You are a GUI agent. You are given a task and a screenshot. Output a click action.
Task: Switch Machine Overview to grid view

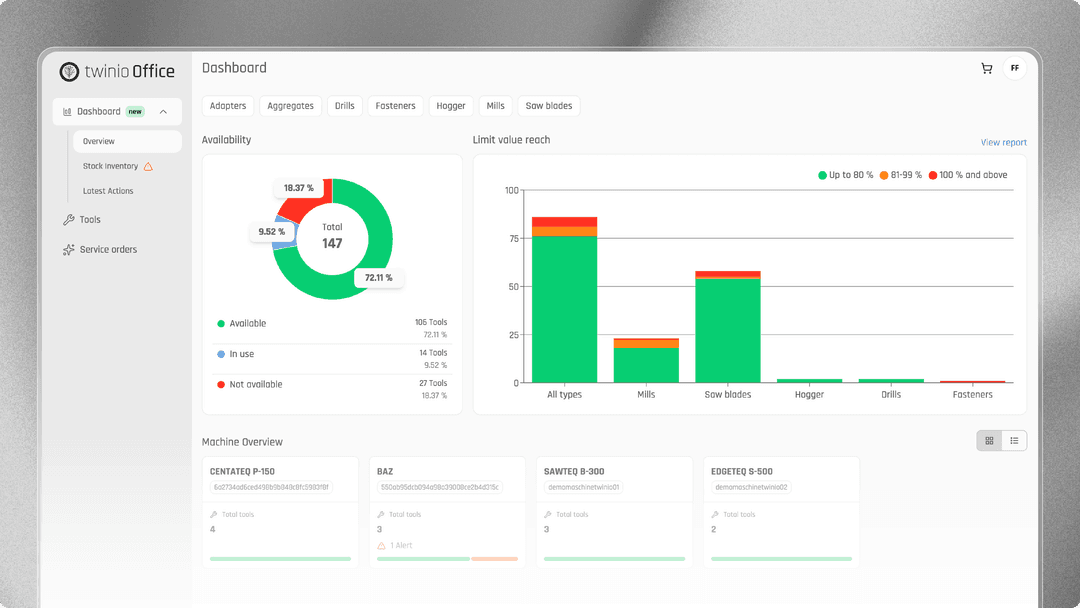point(989,441)
